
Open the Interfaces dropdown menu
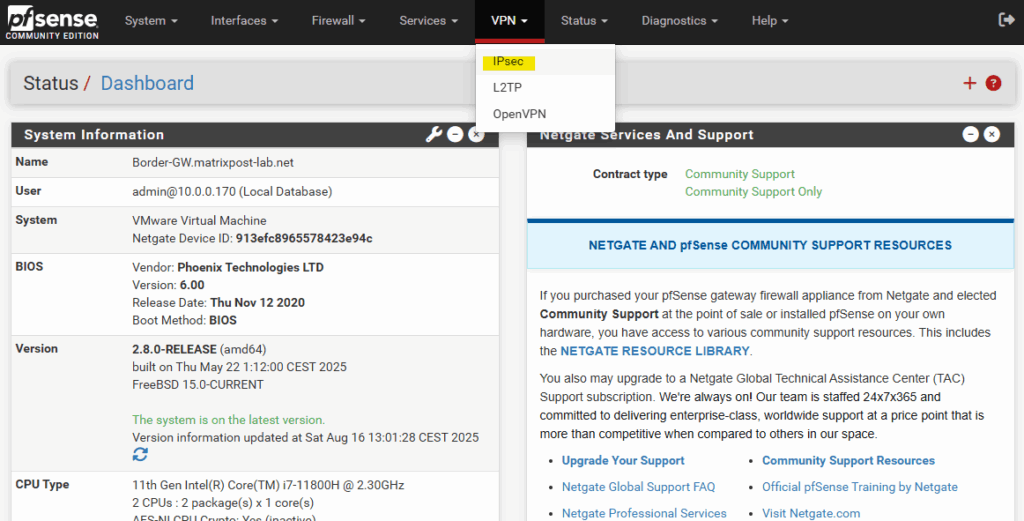coord(244,21)
